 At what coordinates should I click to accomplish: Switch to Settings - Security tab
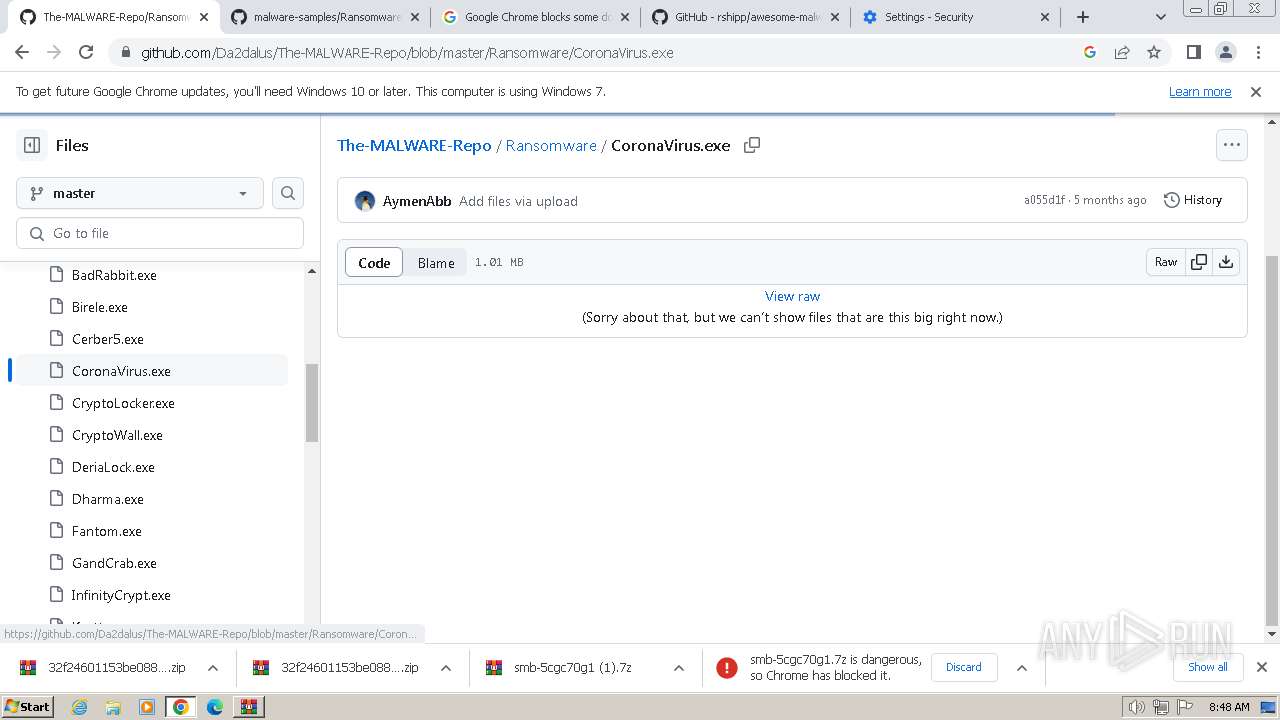click(x=956, y=17)
